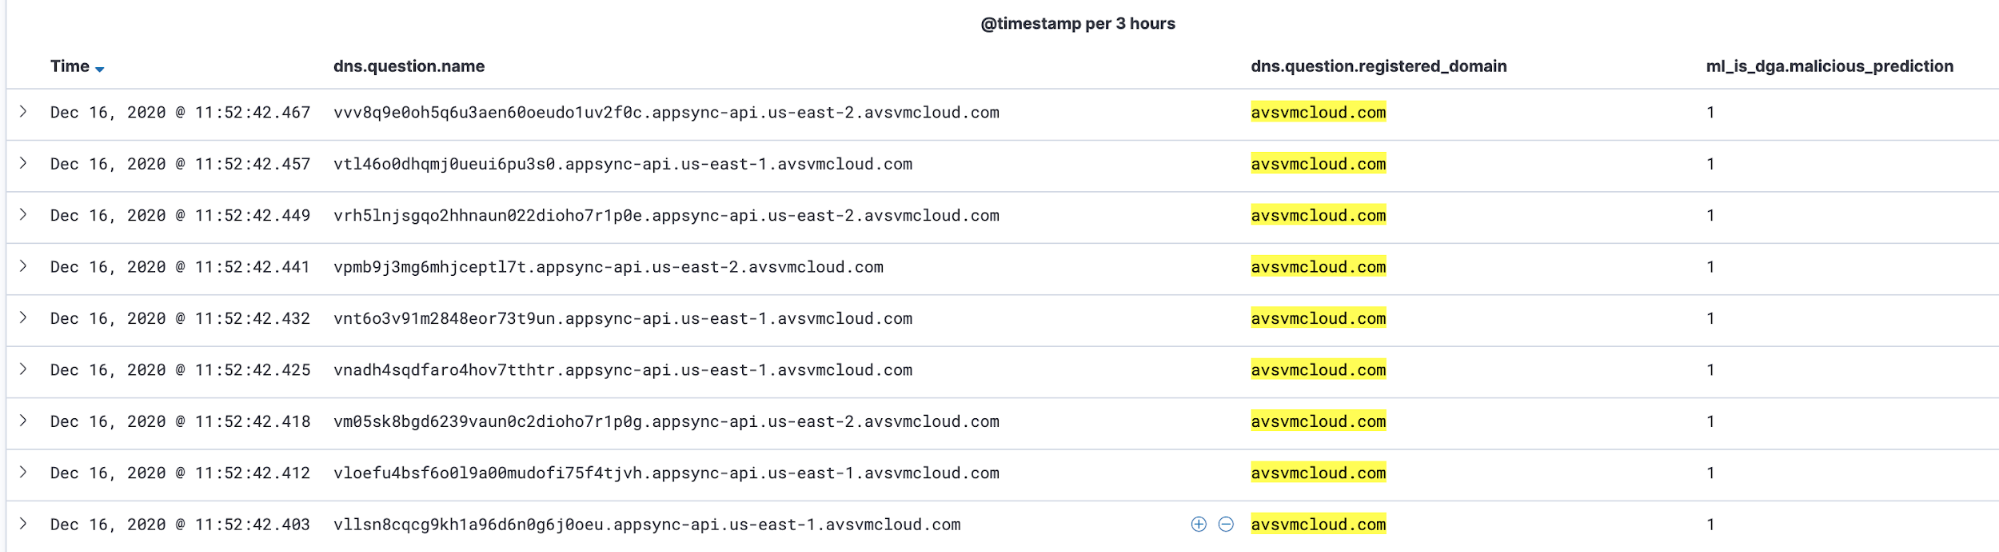Click the domain name starting with vnadh4sqdfaro
Screen dimensions: 1999x552
pyautogui.click(x=623, y=370)
